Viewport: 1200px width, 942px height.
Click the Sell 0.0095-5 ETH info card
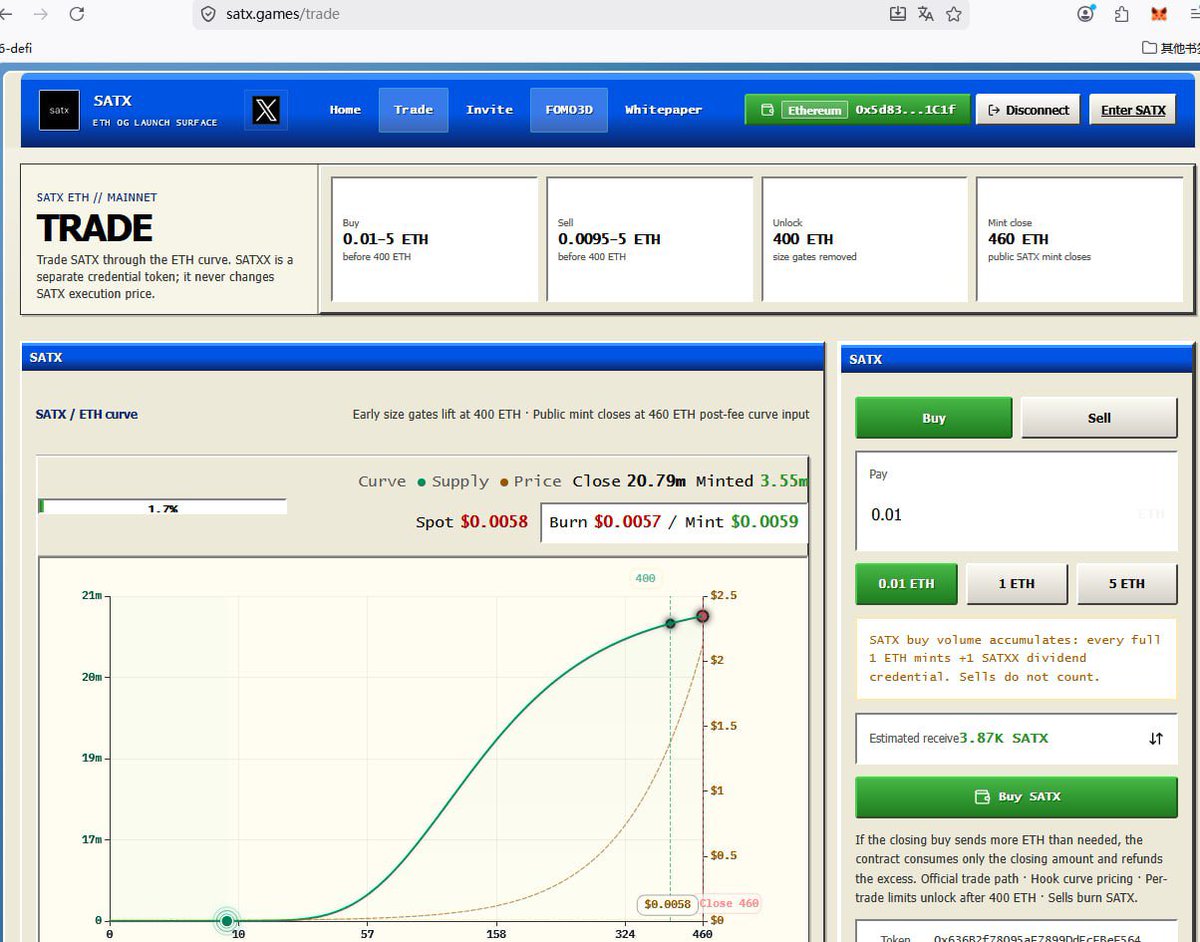tap(650, 240)
